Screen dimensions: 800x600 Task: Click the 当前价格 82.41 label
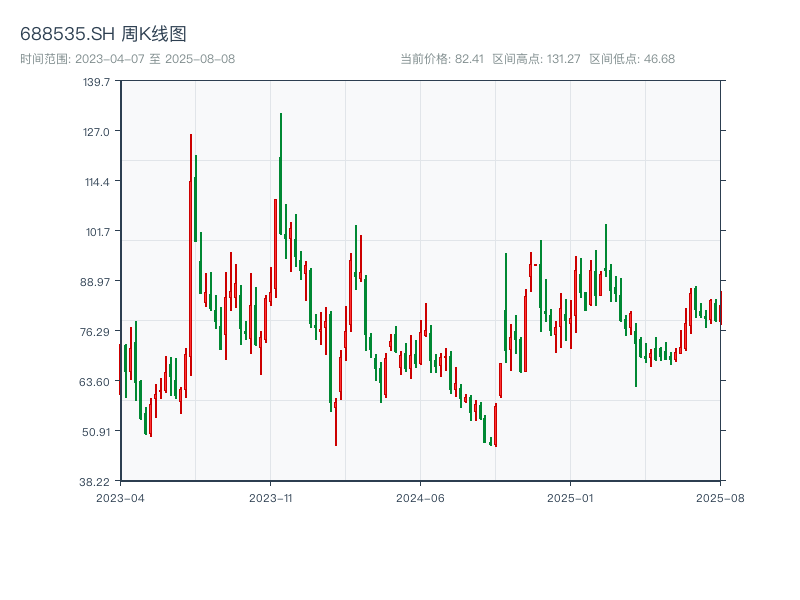point(442,59)
